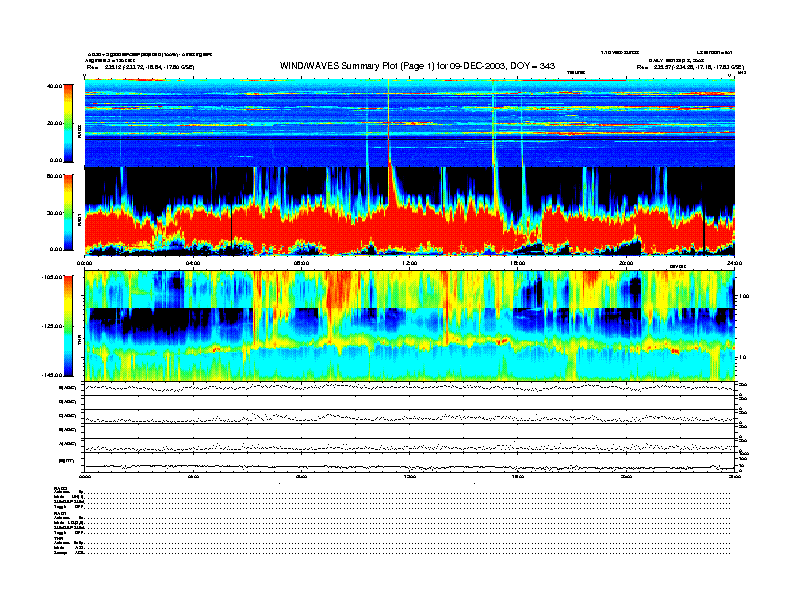Click the 40.00 label on RAD2 color scale

55,86
